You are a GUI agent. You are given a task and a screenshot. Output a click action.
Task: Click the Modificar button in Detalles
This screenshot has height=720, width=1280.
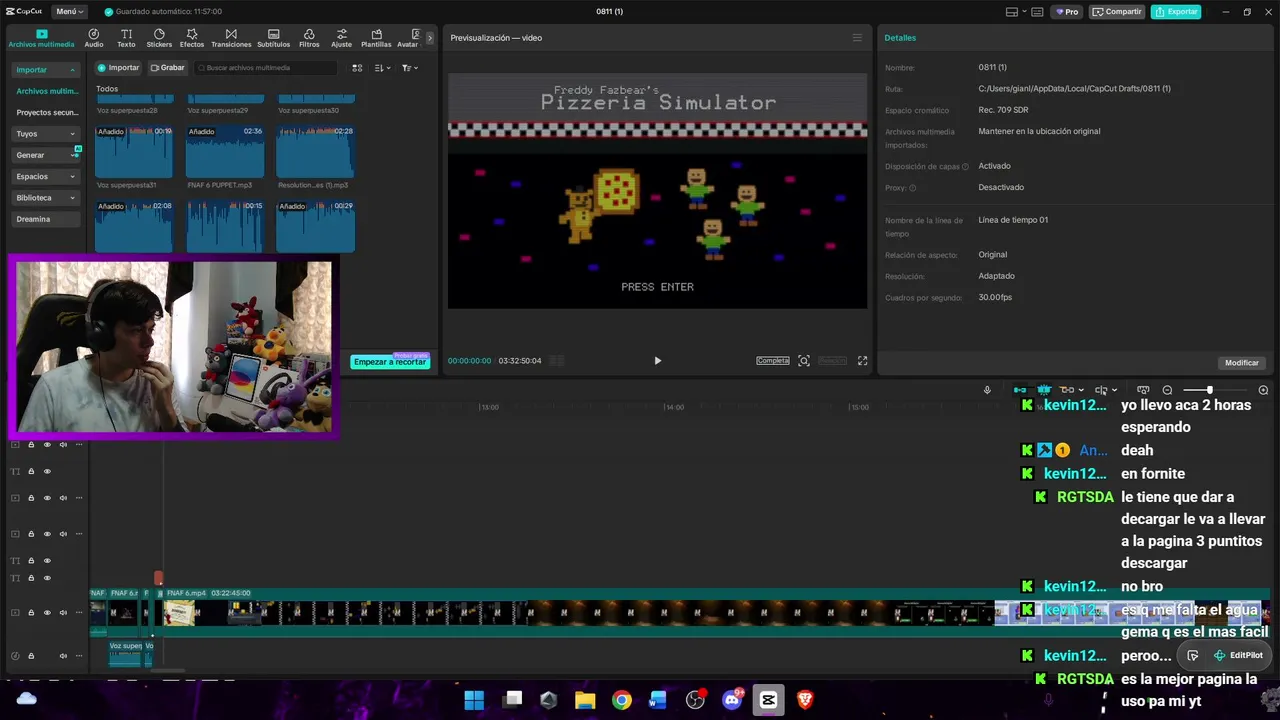click(x=1242, y=363)
